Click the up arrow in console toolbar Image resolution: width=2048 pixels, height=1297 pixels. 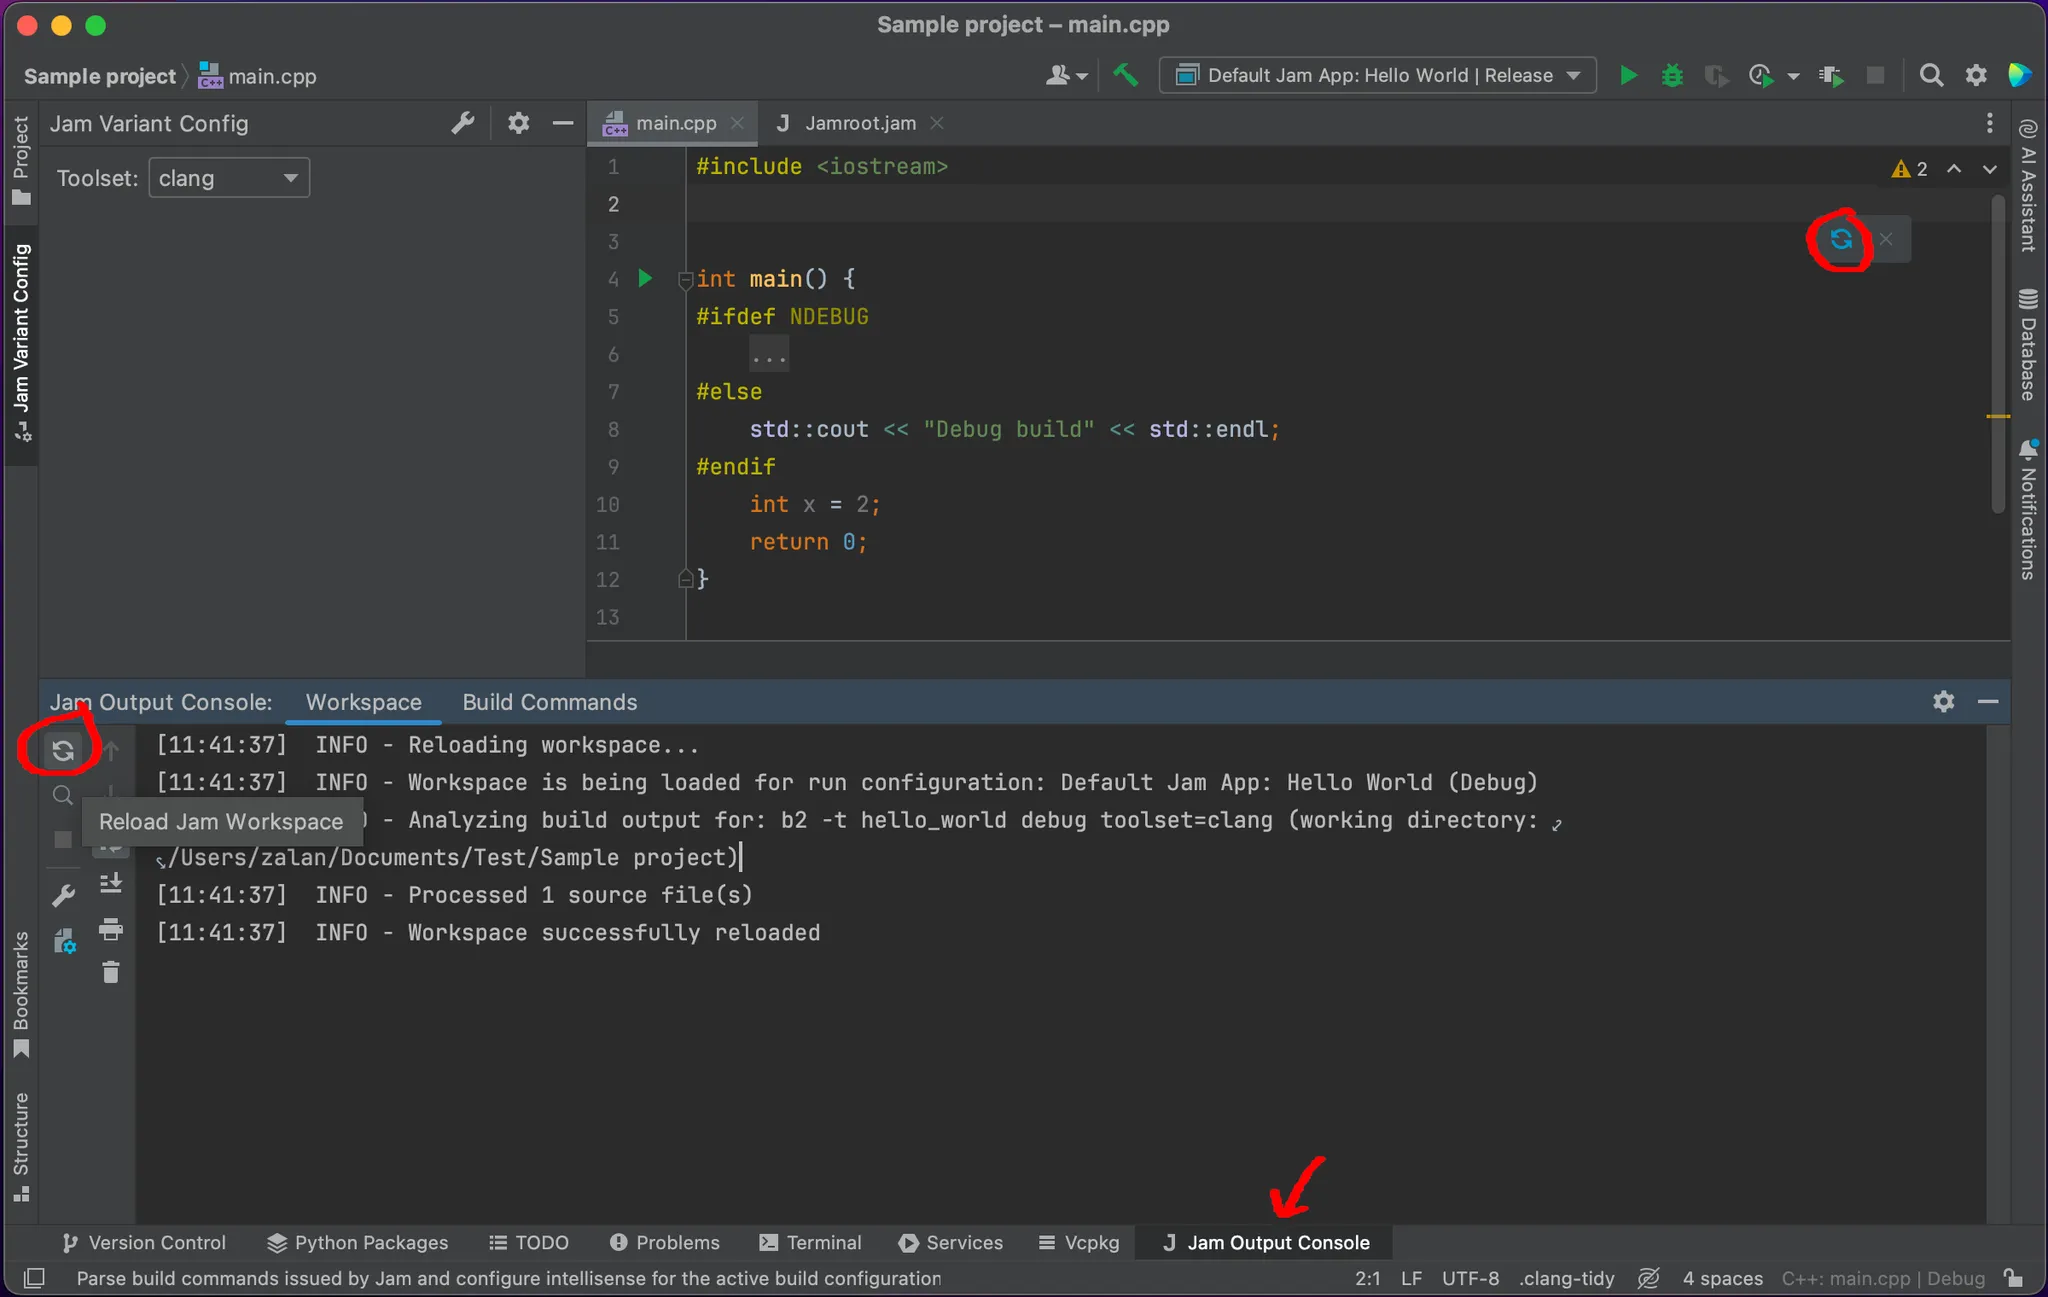[x=111, y=750]
